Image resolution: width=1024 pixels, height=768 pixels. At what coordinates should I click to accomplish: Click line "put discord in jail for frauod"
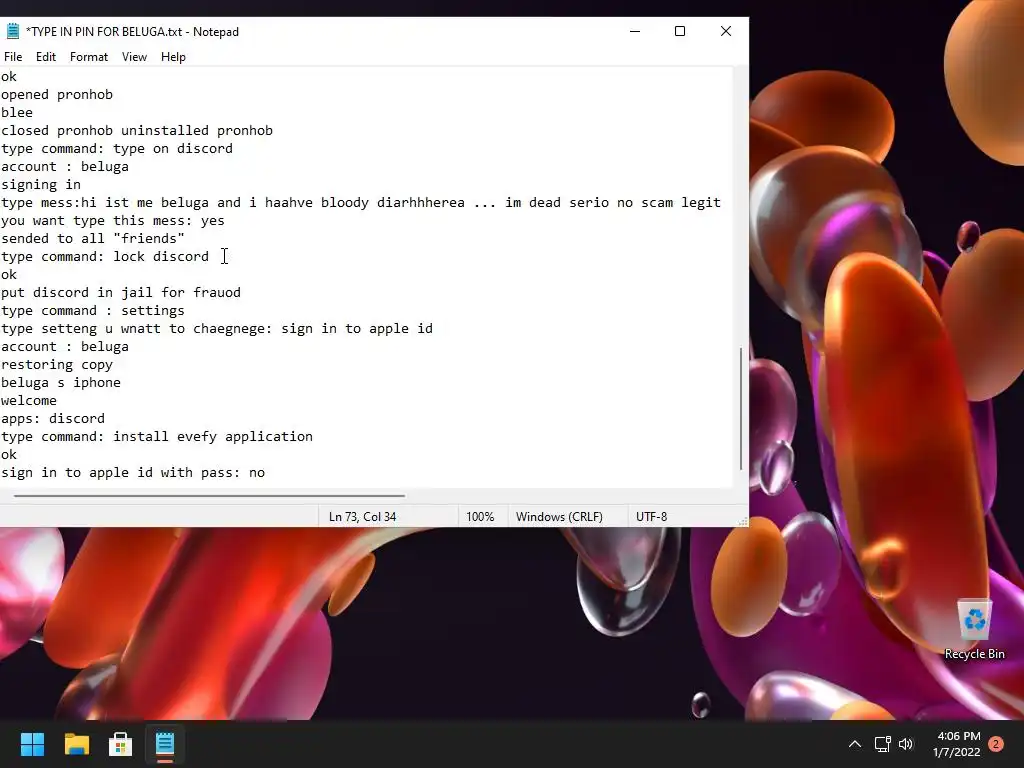pos(121,293)
